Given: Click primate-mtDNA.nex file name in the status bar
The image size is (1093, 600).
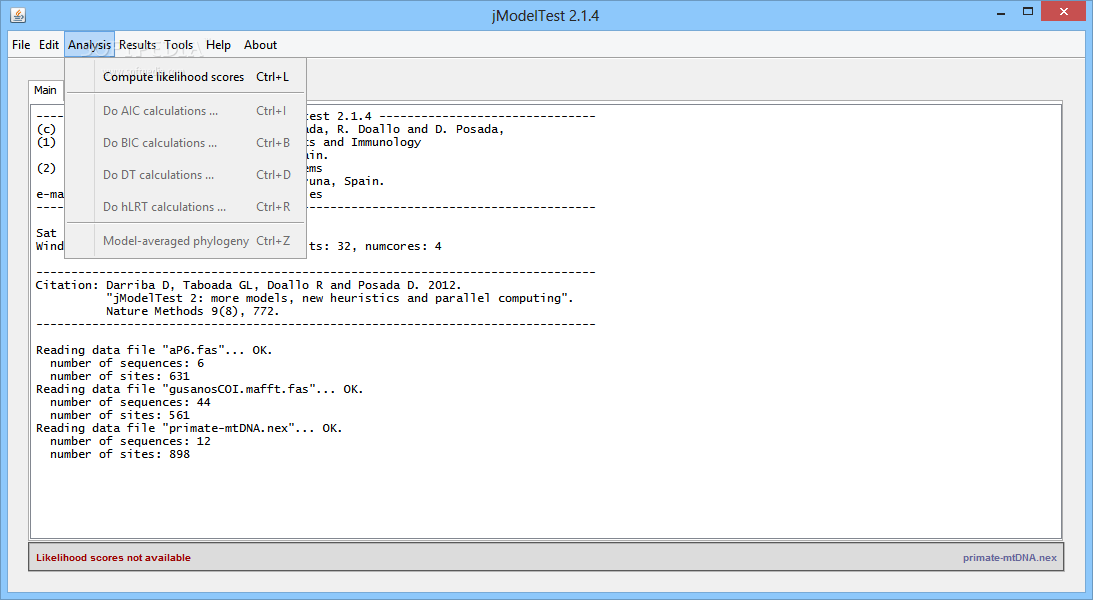Looking at the screenshot, I should pos(1009,557).
